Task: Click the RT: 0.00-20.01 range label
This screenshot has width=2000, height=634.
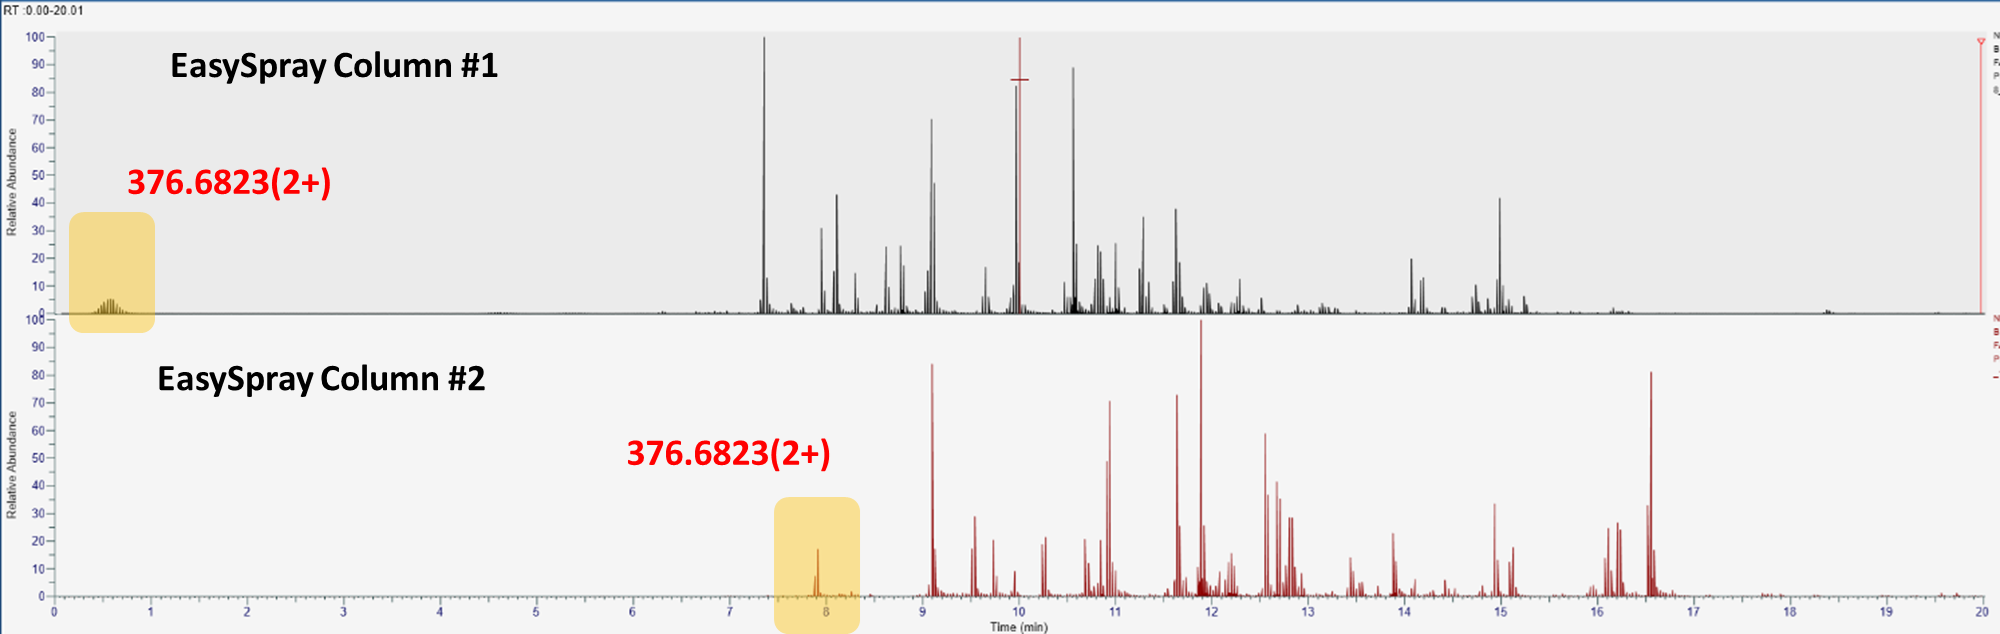Action: 44,10
